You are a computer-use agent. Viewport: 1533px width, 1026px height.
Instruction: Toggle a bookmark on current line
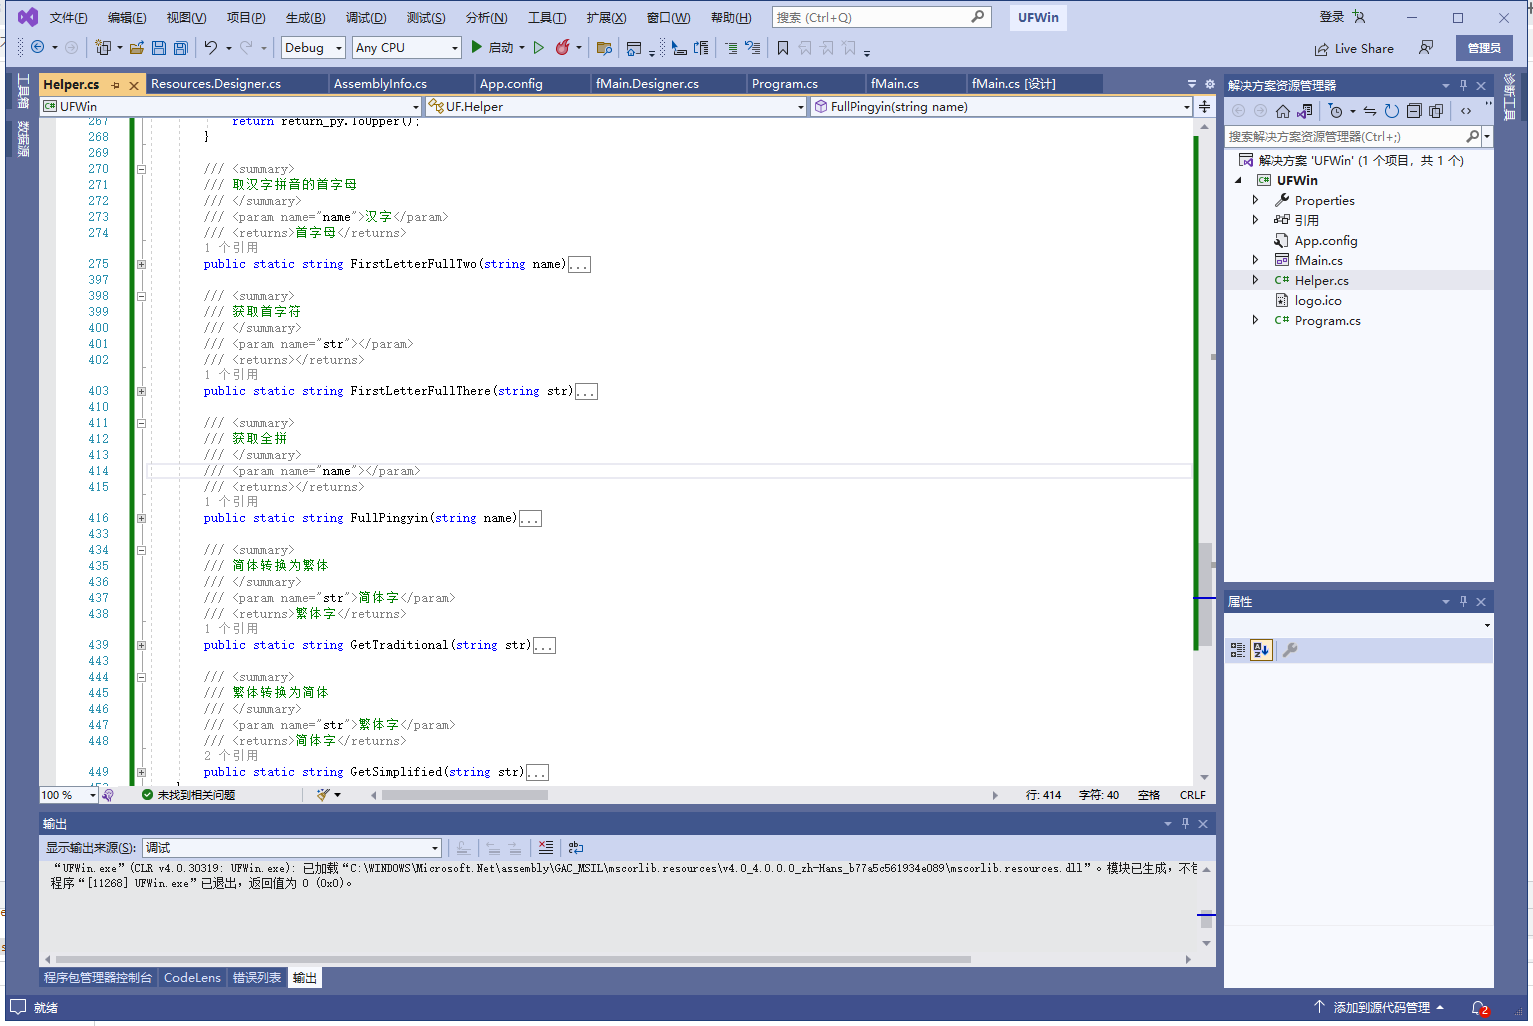(783, 47)
